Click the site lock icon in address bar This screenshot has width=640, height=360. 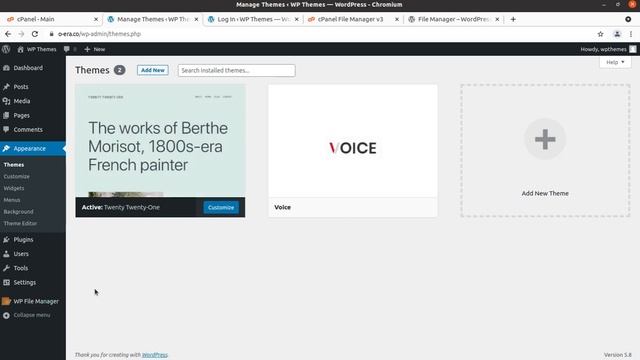click(x=51, y=34)
